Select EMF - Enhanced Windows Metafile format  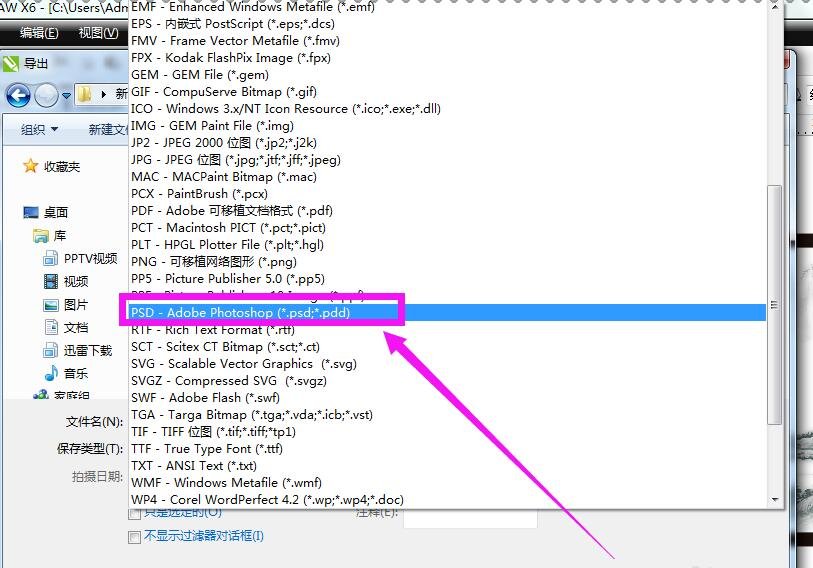click(x=447, y=7)
